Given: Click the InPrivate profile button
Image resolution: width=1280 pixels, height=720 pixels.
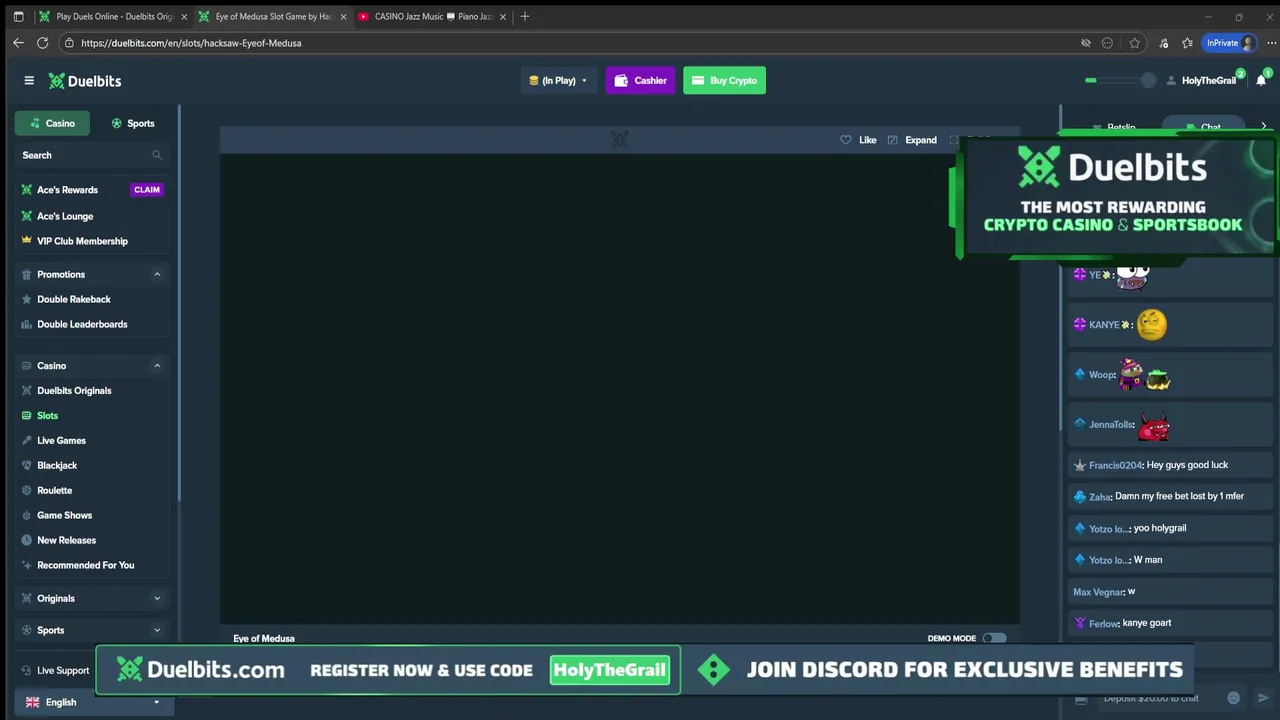Looking at the screenshot, I should pyautogui.click(x=1231, y=43).
